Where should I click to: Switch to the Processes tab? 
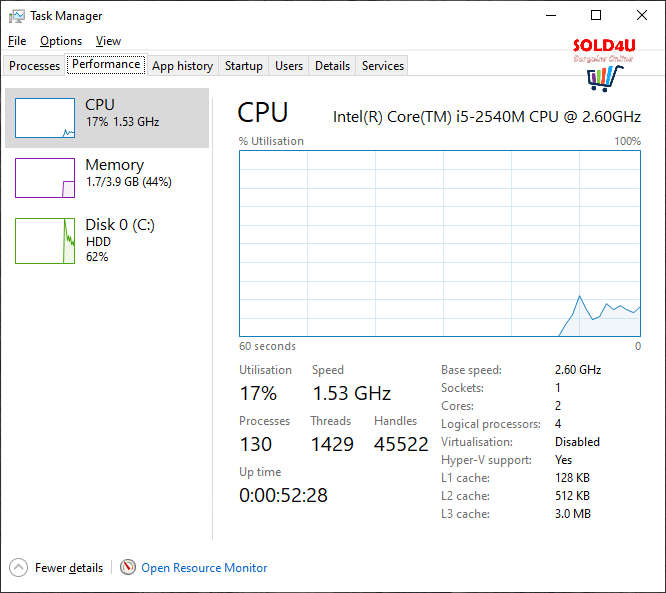coord(35,66)
